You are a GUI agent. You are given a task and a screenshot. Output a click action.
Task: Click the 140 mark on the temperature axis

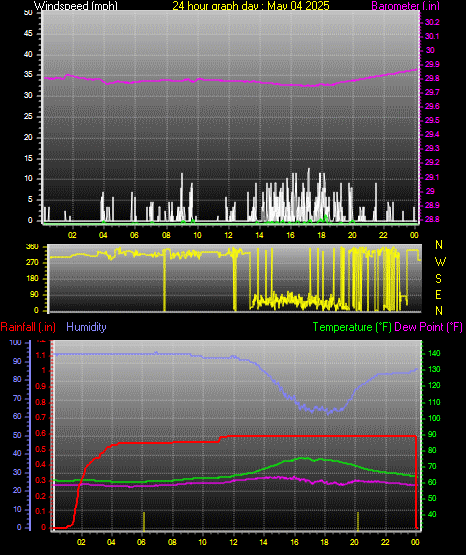coord(434,353)
